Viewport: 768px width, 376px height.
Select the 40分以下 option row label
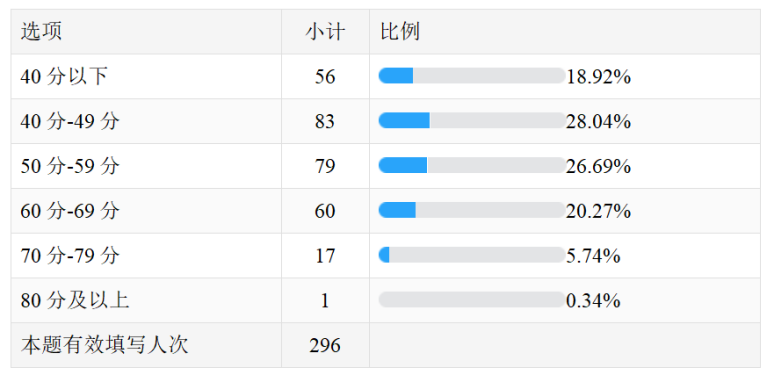[x=64, y=77]
